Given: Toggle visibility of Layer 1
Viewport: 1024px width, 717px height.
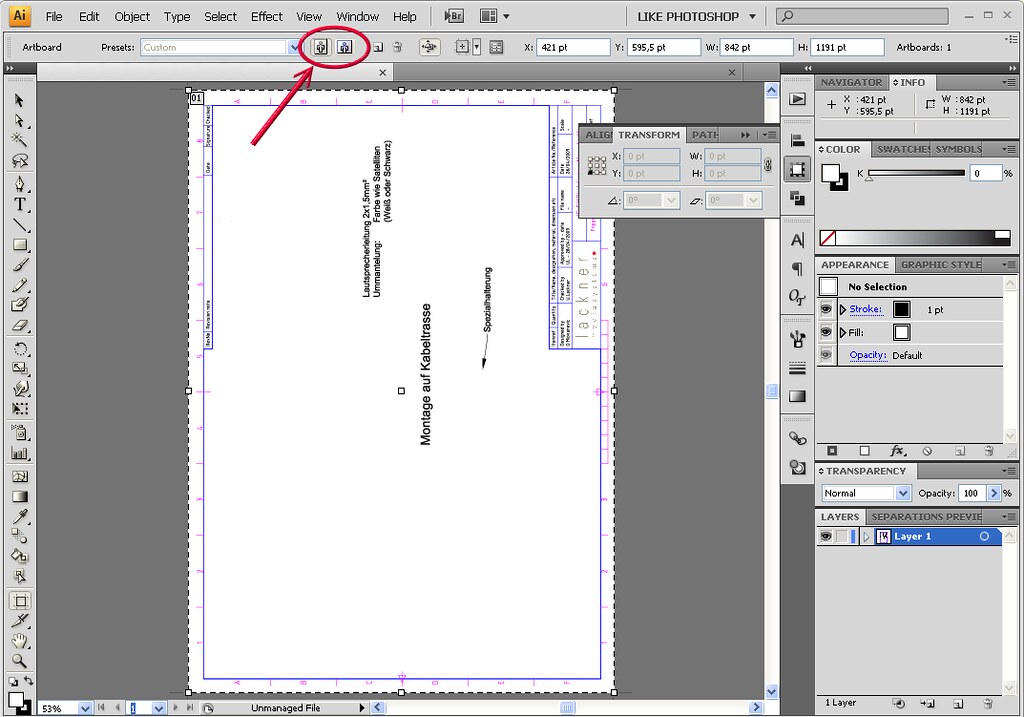Looking at the screenshot, I should click(826, 536).
